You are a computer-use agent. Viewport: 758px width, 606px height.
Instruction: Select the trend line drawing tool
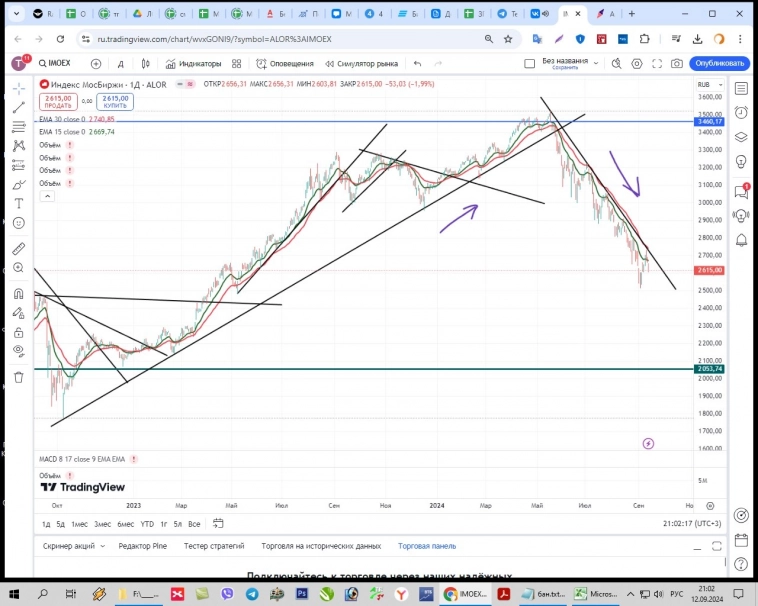[18, 107]
